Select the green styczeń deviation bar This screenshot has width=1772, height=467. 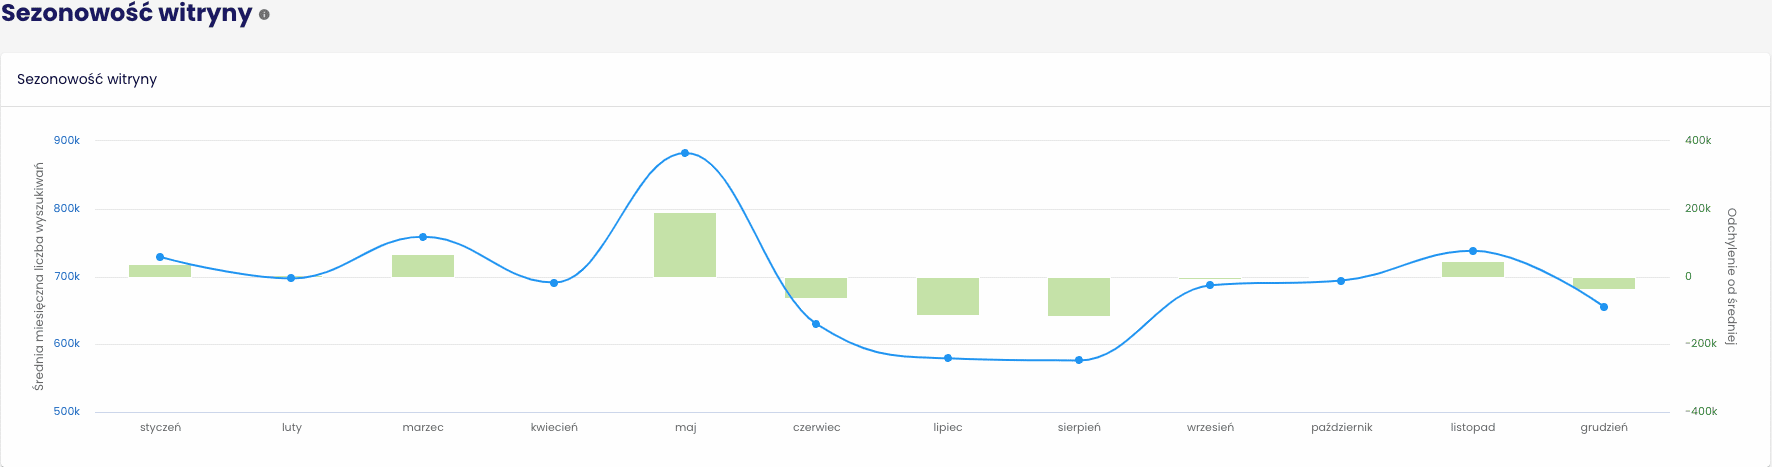[160, 271]
